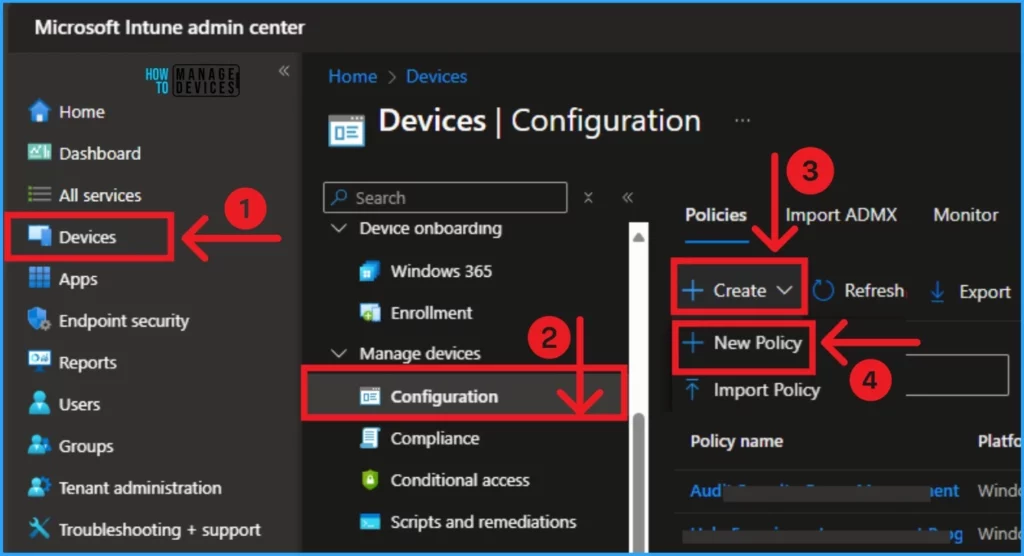Screen dimensions: 1024x556
Task: Click the Export download arrow icon
Action: pos(937,291)
